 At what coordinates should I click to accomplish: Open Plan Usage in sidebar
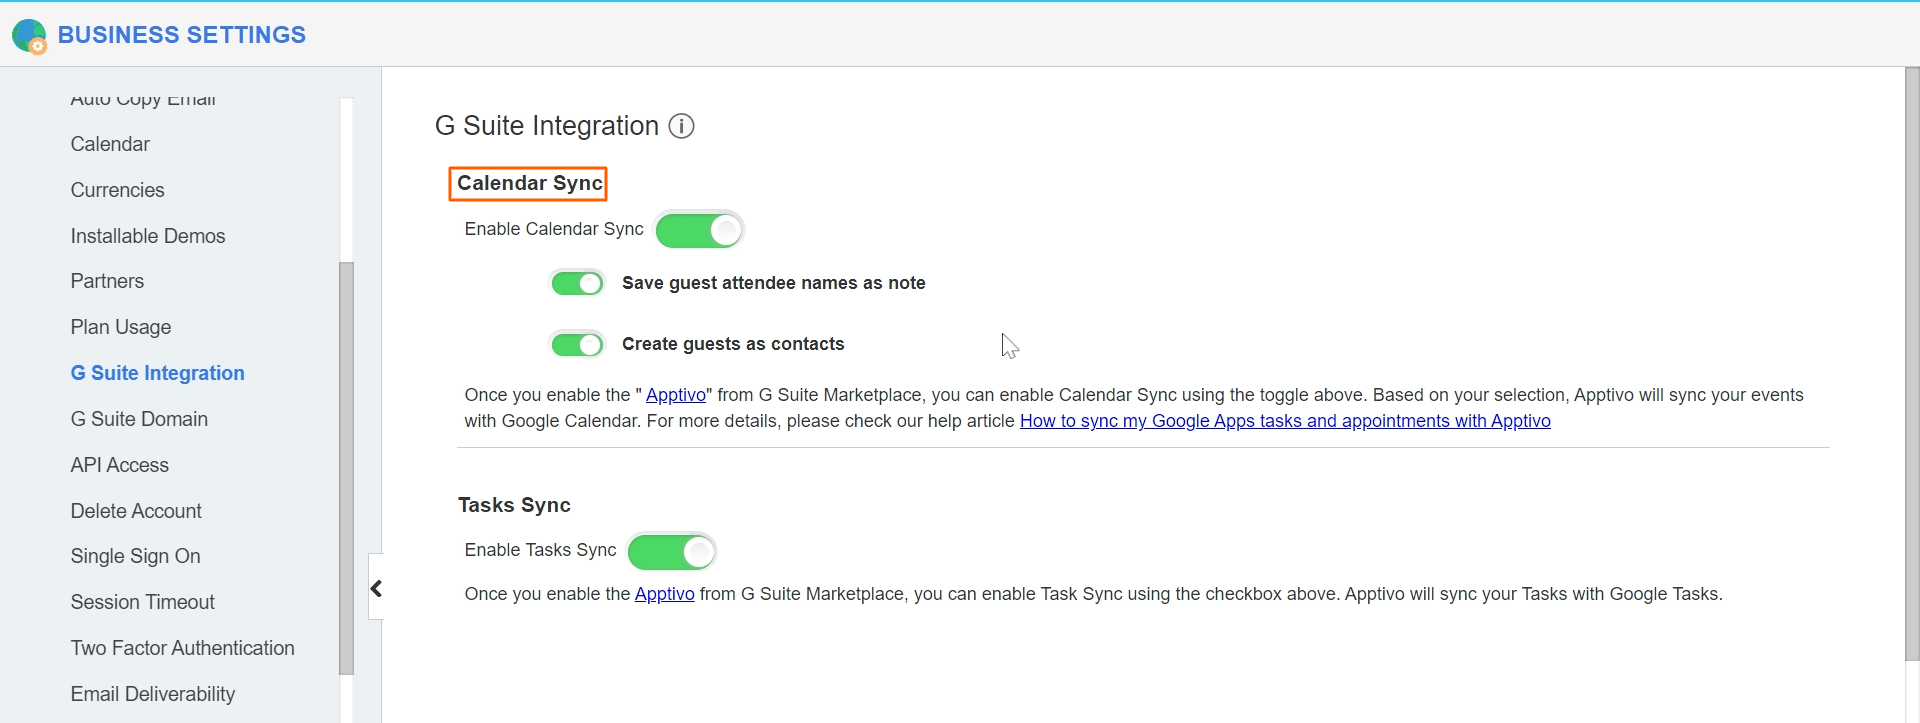pos(121,327)
